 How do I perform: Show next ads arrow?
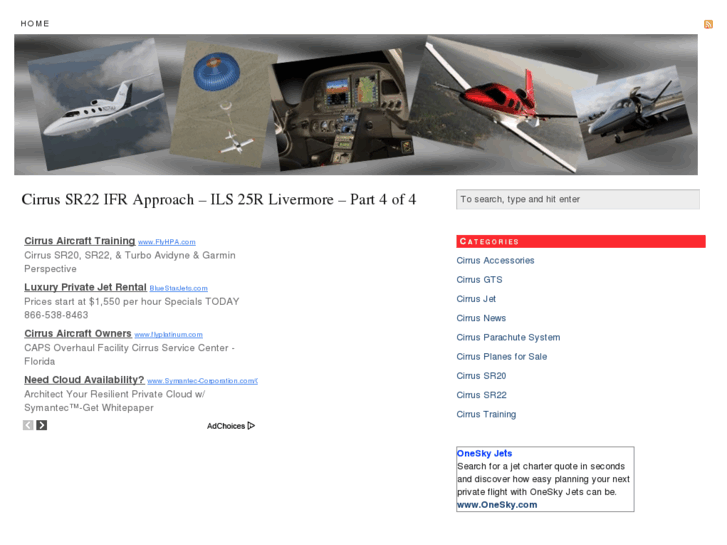pos(42,425)
